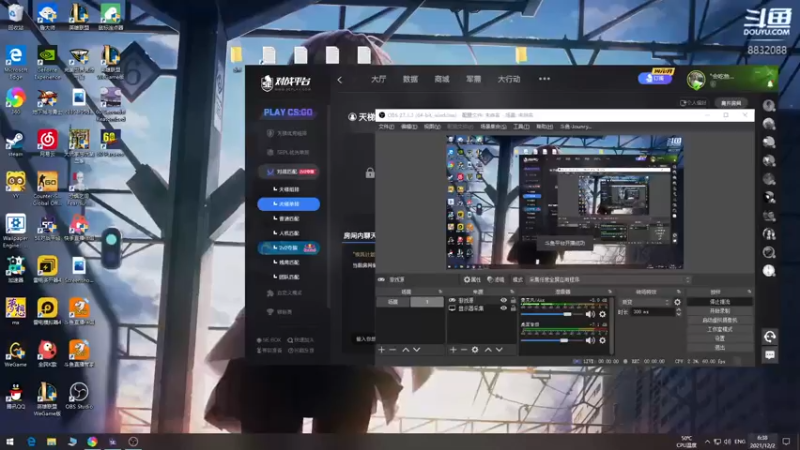
Task: Click Exit button in OBS controls
Action: [x=719, y=347]
